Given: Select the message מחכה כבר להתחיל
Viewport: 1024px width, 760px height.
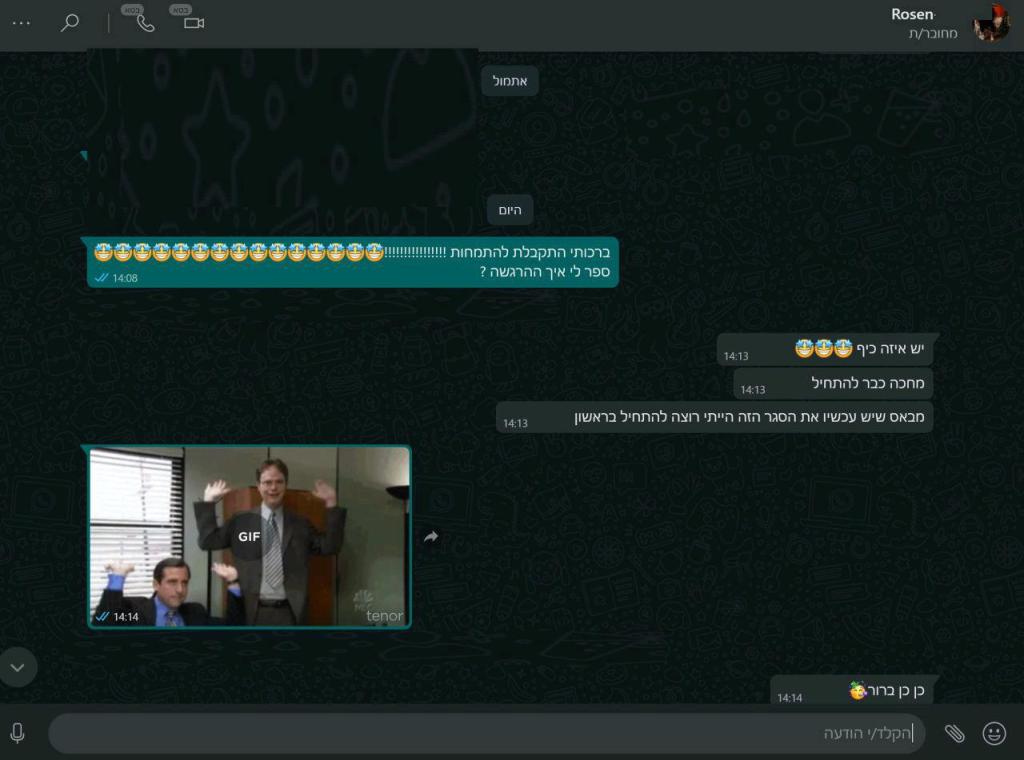Looking at the screenshot, I should click(833, 383).
